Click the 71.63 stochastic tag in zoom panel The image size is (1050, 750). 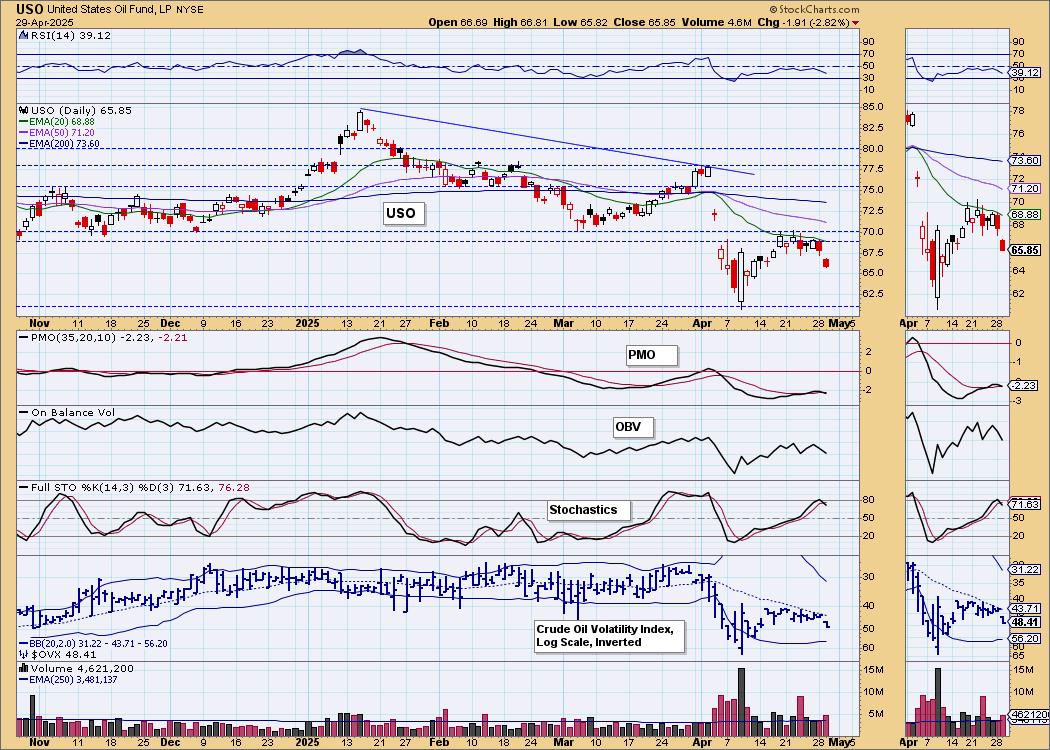click(x=1026, y=505)
